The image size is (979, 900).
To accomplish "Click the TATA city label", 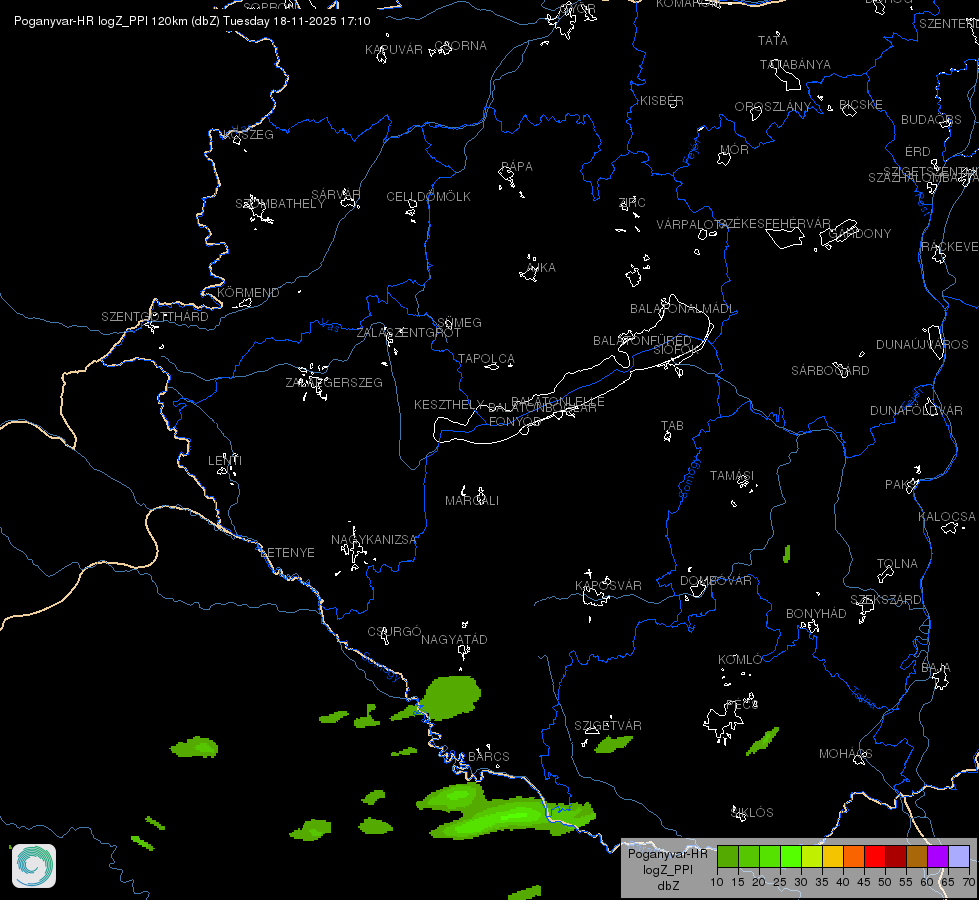I will (772, 40).
